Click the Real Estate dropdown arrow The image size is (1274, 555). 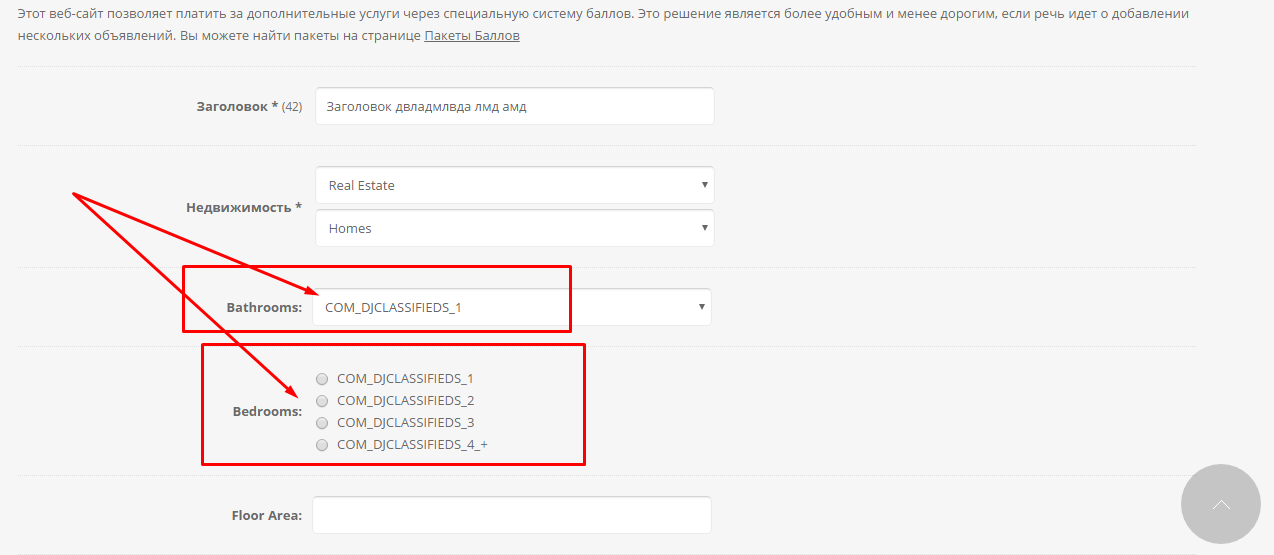pos(704,185)
